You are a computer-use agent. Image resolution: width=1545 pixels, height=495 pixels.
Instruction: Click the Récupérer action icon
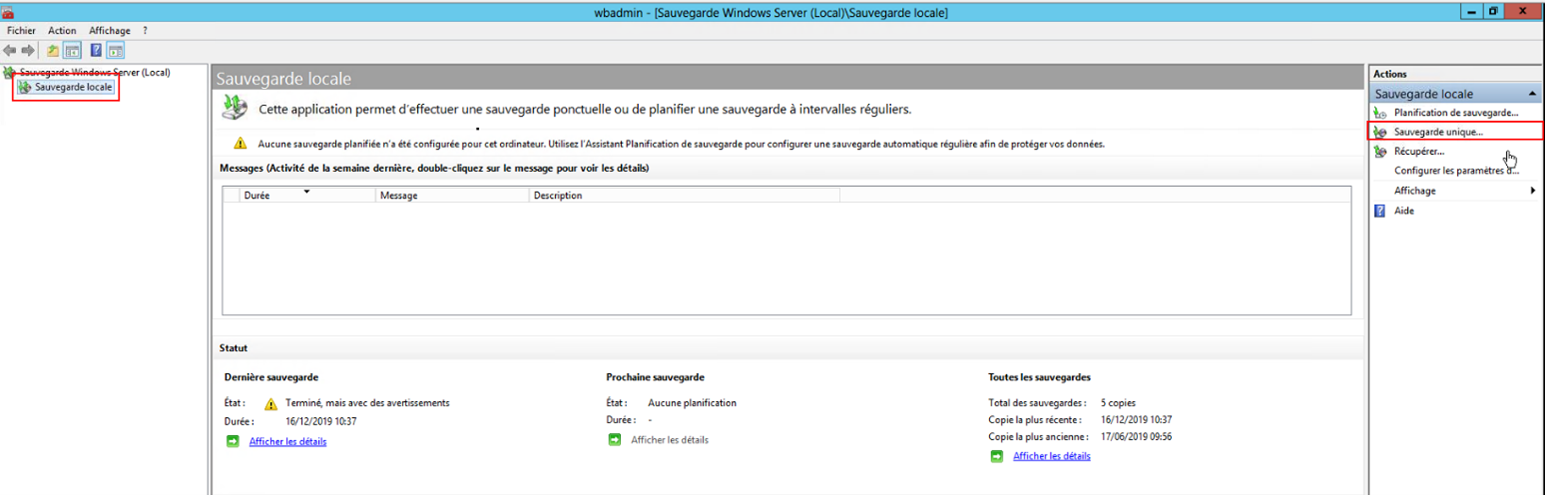click(x=1380, y=151)
